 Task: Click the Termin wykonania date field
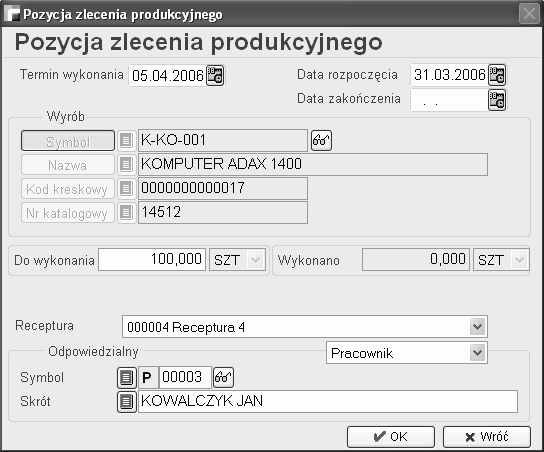[167, 75]
